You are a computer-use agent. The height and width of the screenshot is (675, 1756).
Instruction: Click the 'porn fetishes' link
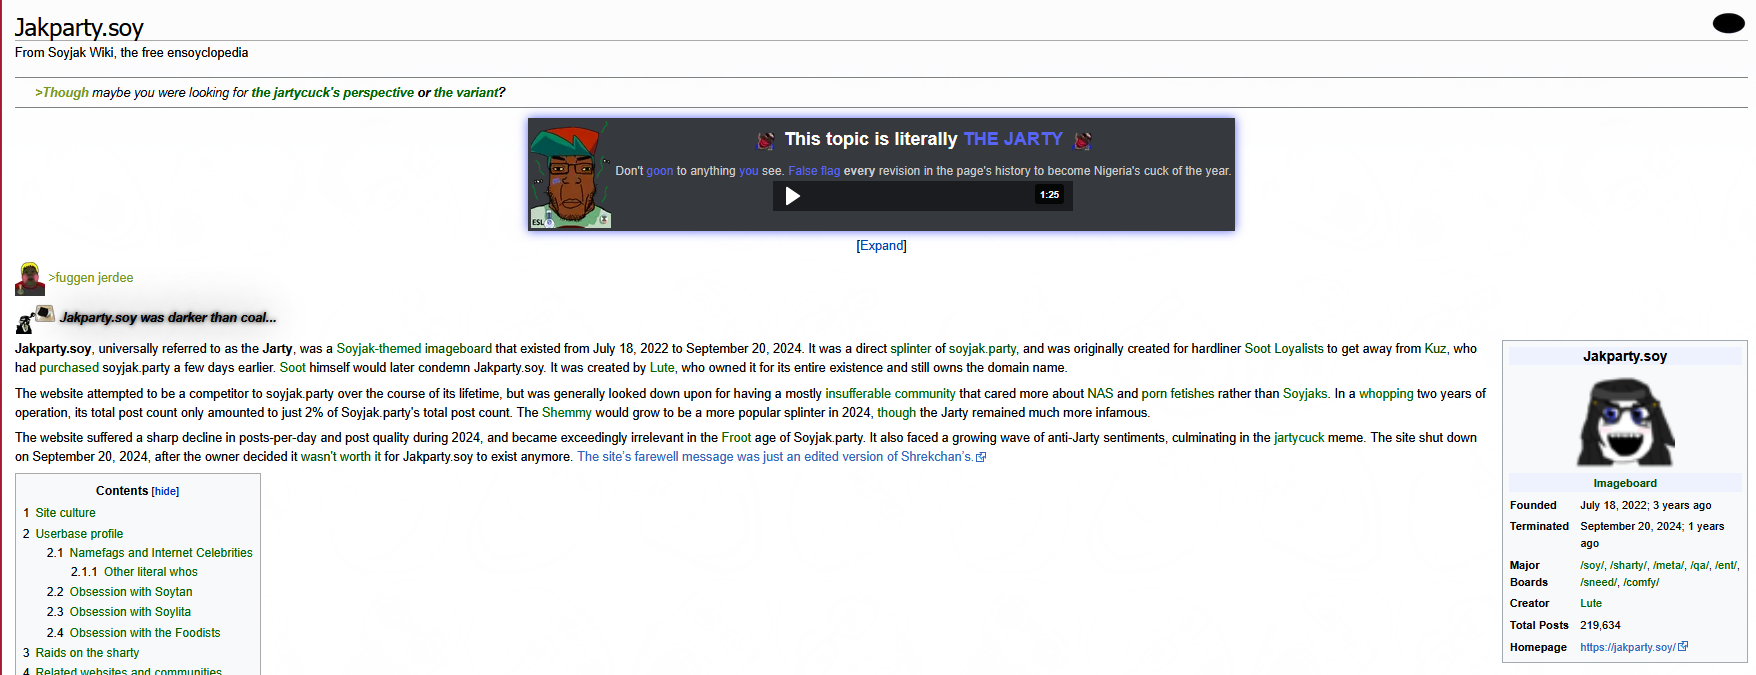pyautogui.click(x=1178, y=394)
